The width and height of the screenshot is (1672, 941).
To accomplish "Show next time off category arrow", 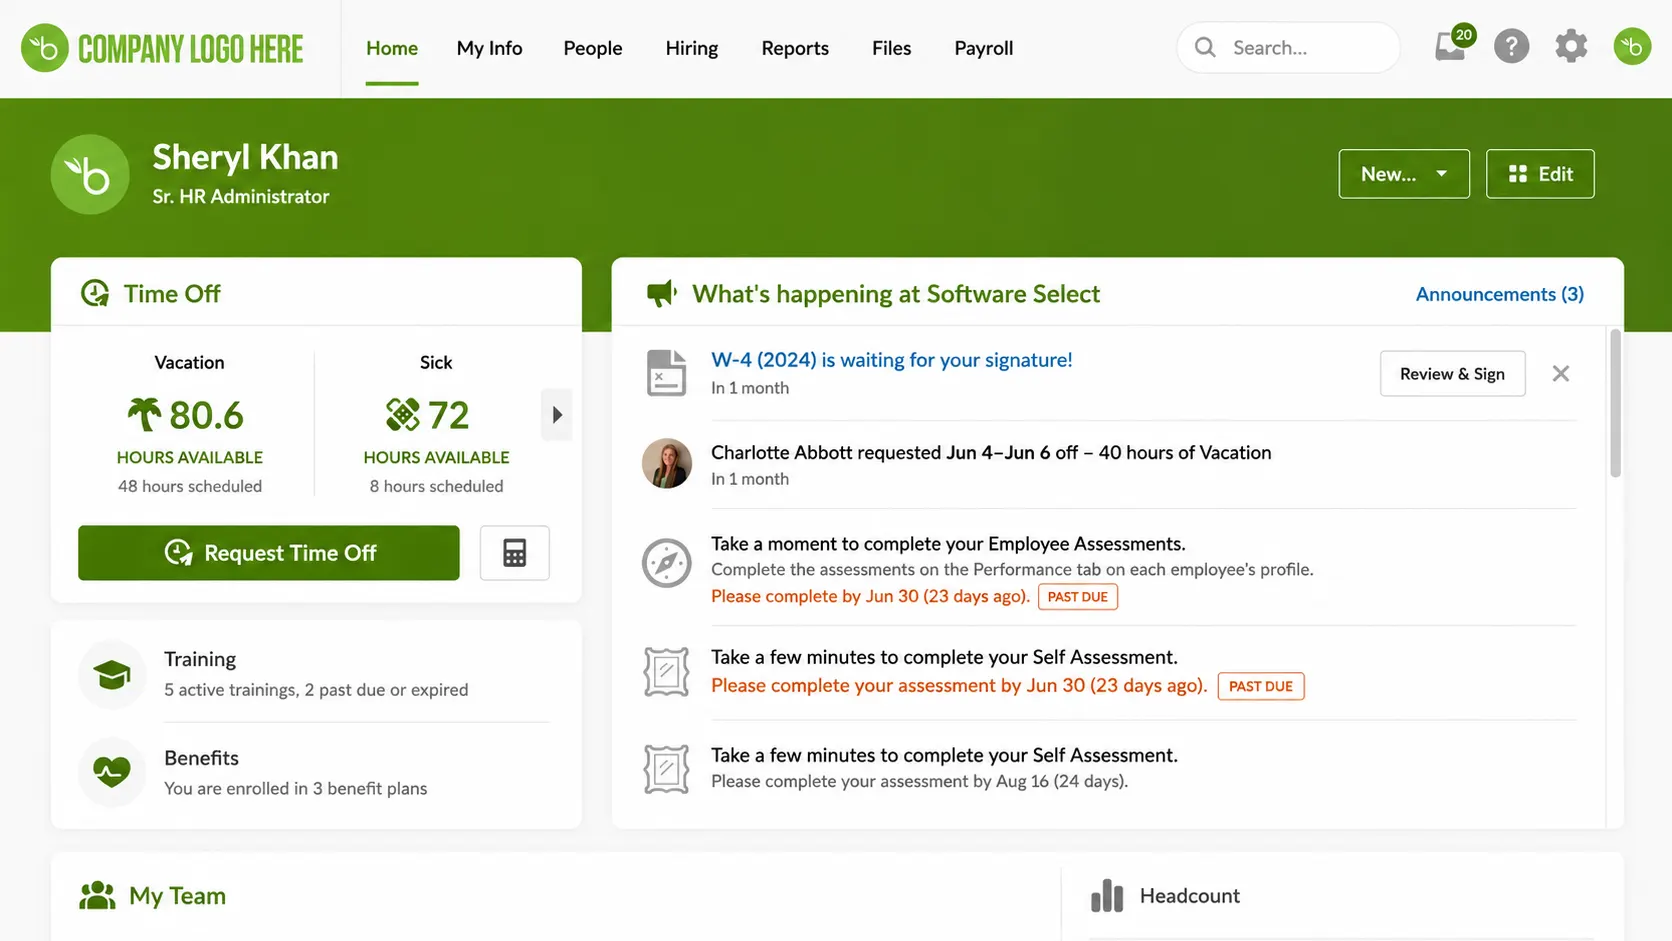I will (x=557, y=414).
